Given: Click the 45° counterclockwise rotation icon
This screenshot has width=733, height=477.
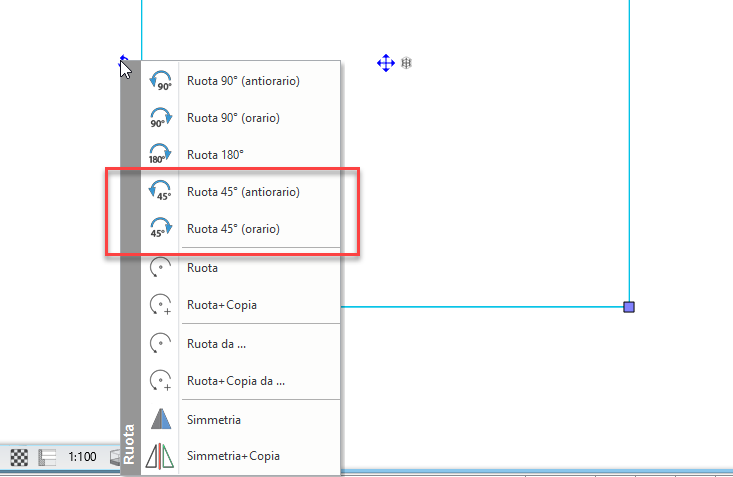Looking at the screenshot, I should coord(160,191).
